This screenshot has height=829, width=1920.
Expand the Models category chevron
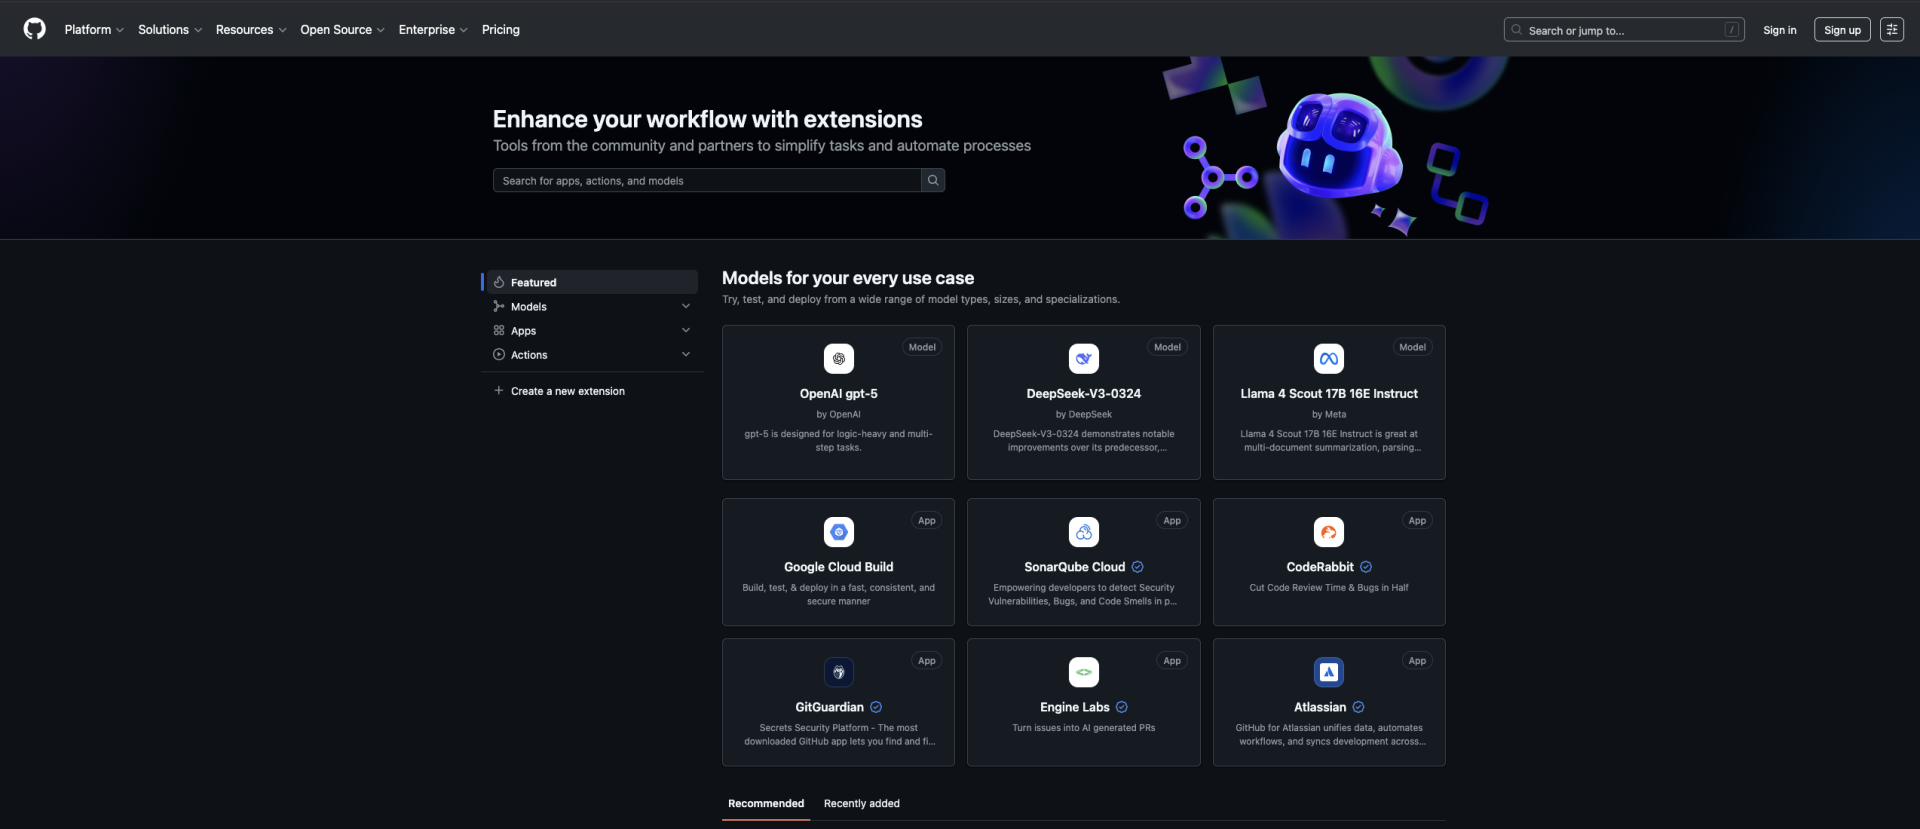point(686,306)
